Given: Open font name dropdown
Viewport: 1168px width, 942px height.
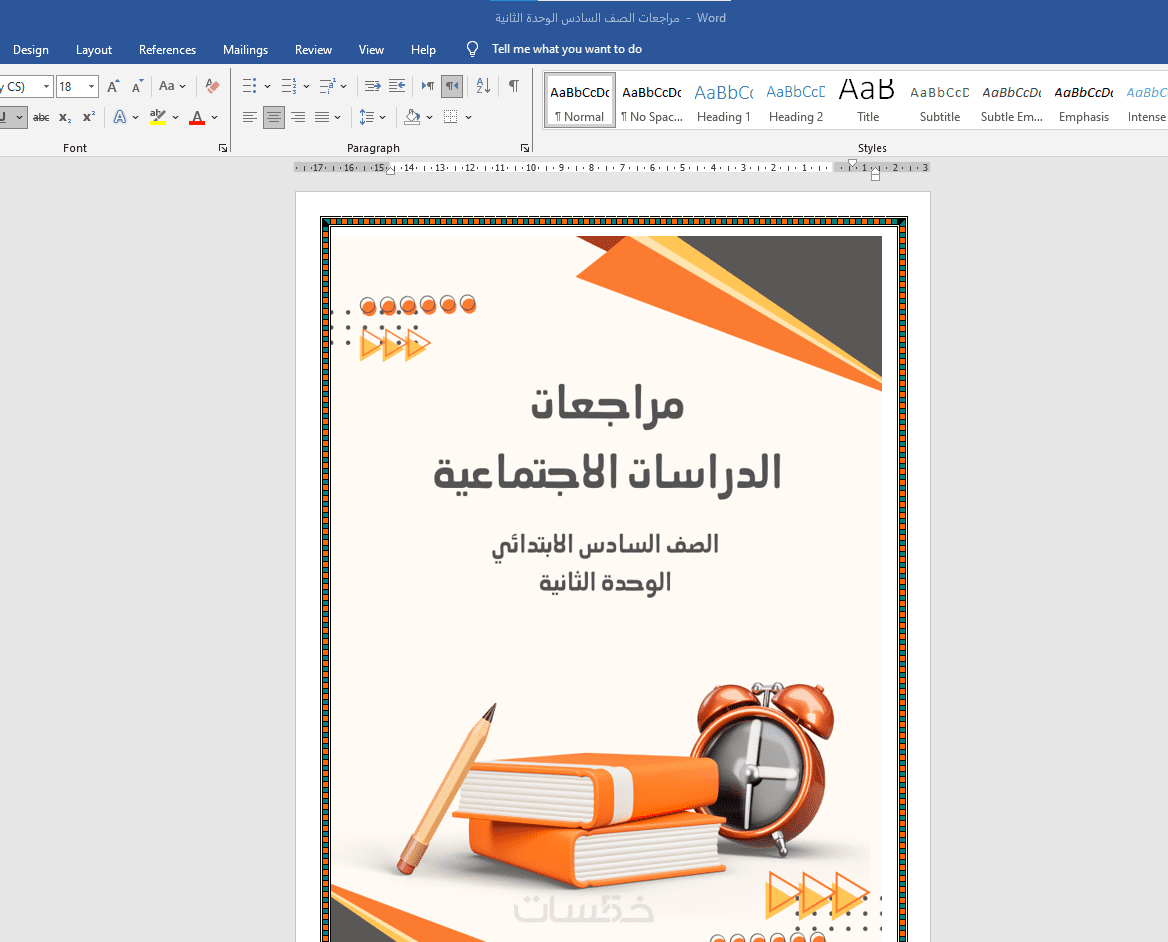Looking at the screenshot, I should (46, 86).
